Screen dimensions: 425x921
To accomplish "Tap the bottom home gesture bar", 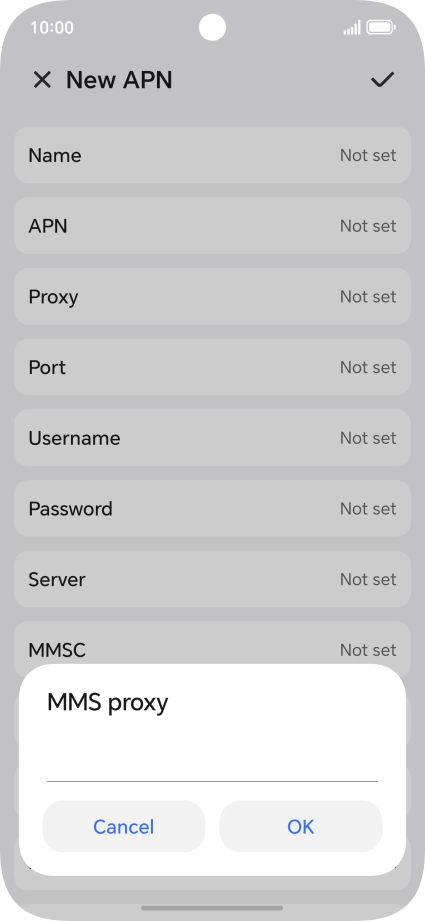I will tap(212, 907).
